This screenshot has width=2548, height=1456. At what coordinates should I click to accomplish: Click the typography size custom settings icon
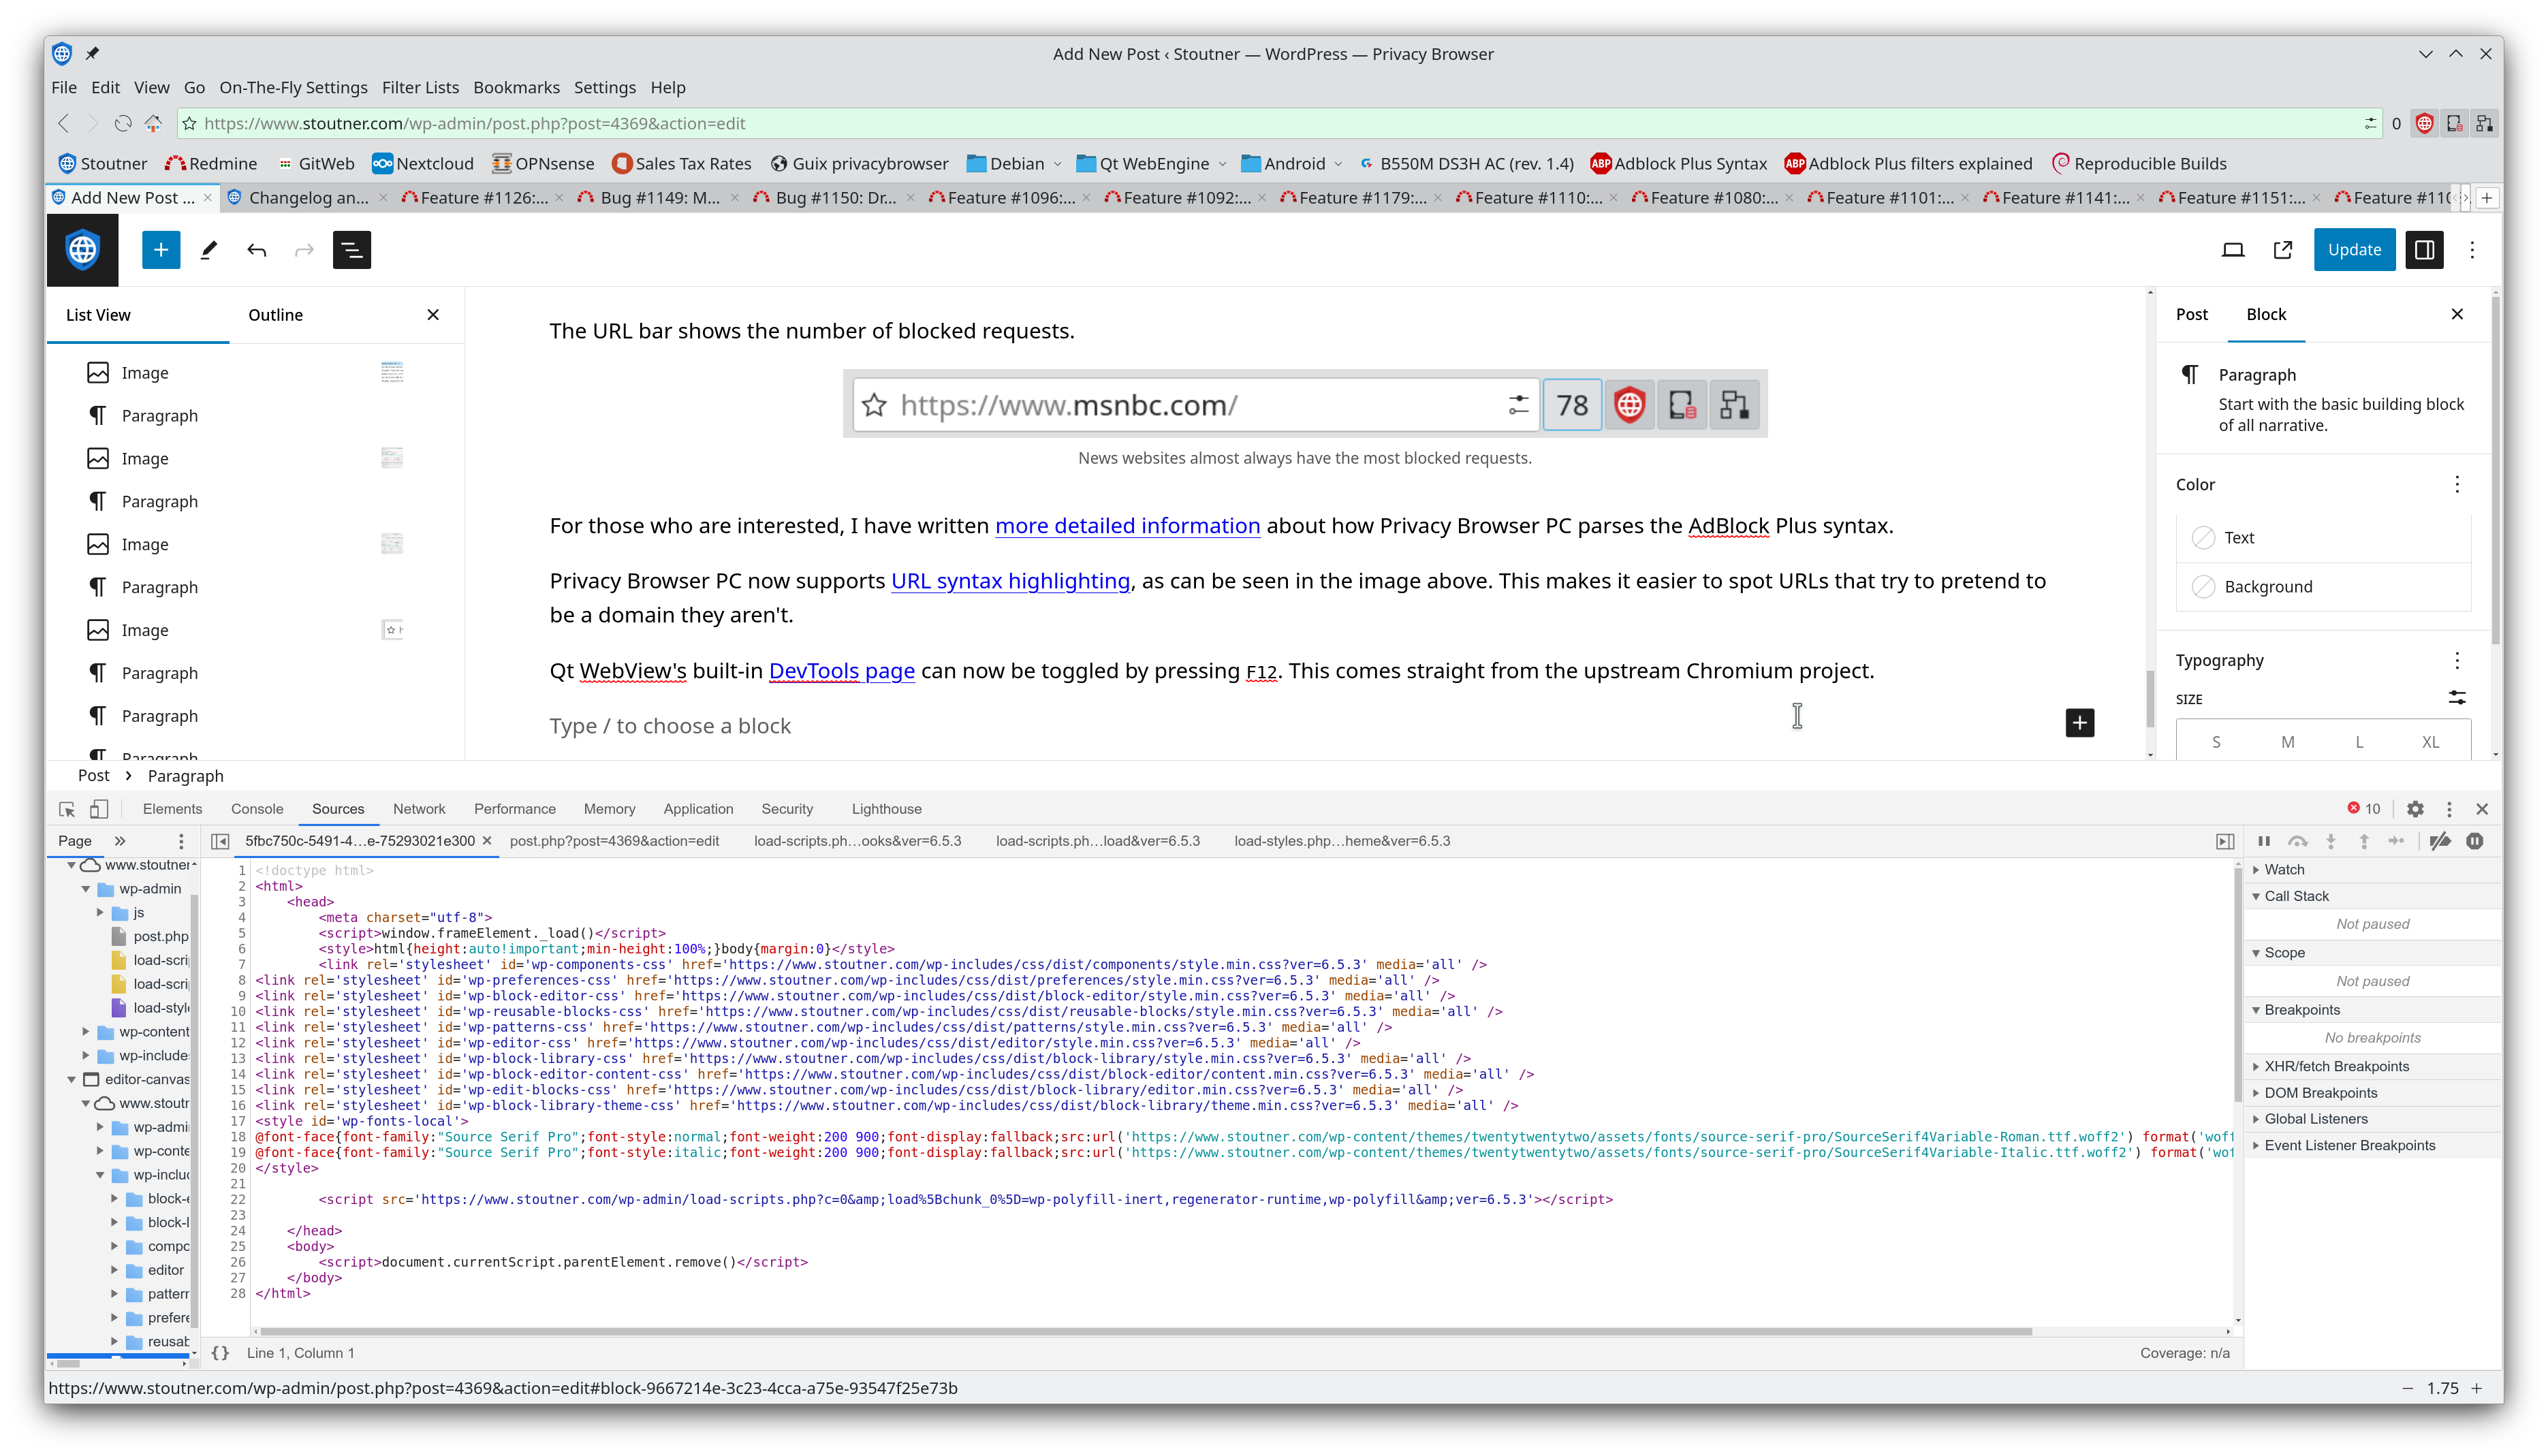[x=2457, y=698]
